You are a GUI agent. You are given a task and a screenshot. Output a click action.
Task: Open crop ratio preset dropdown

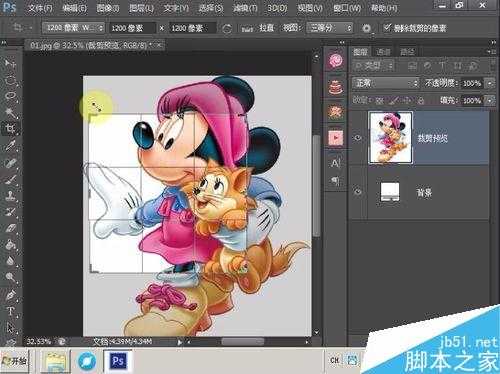(74, 28)
